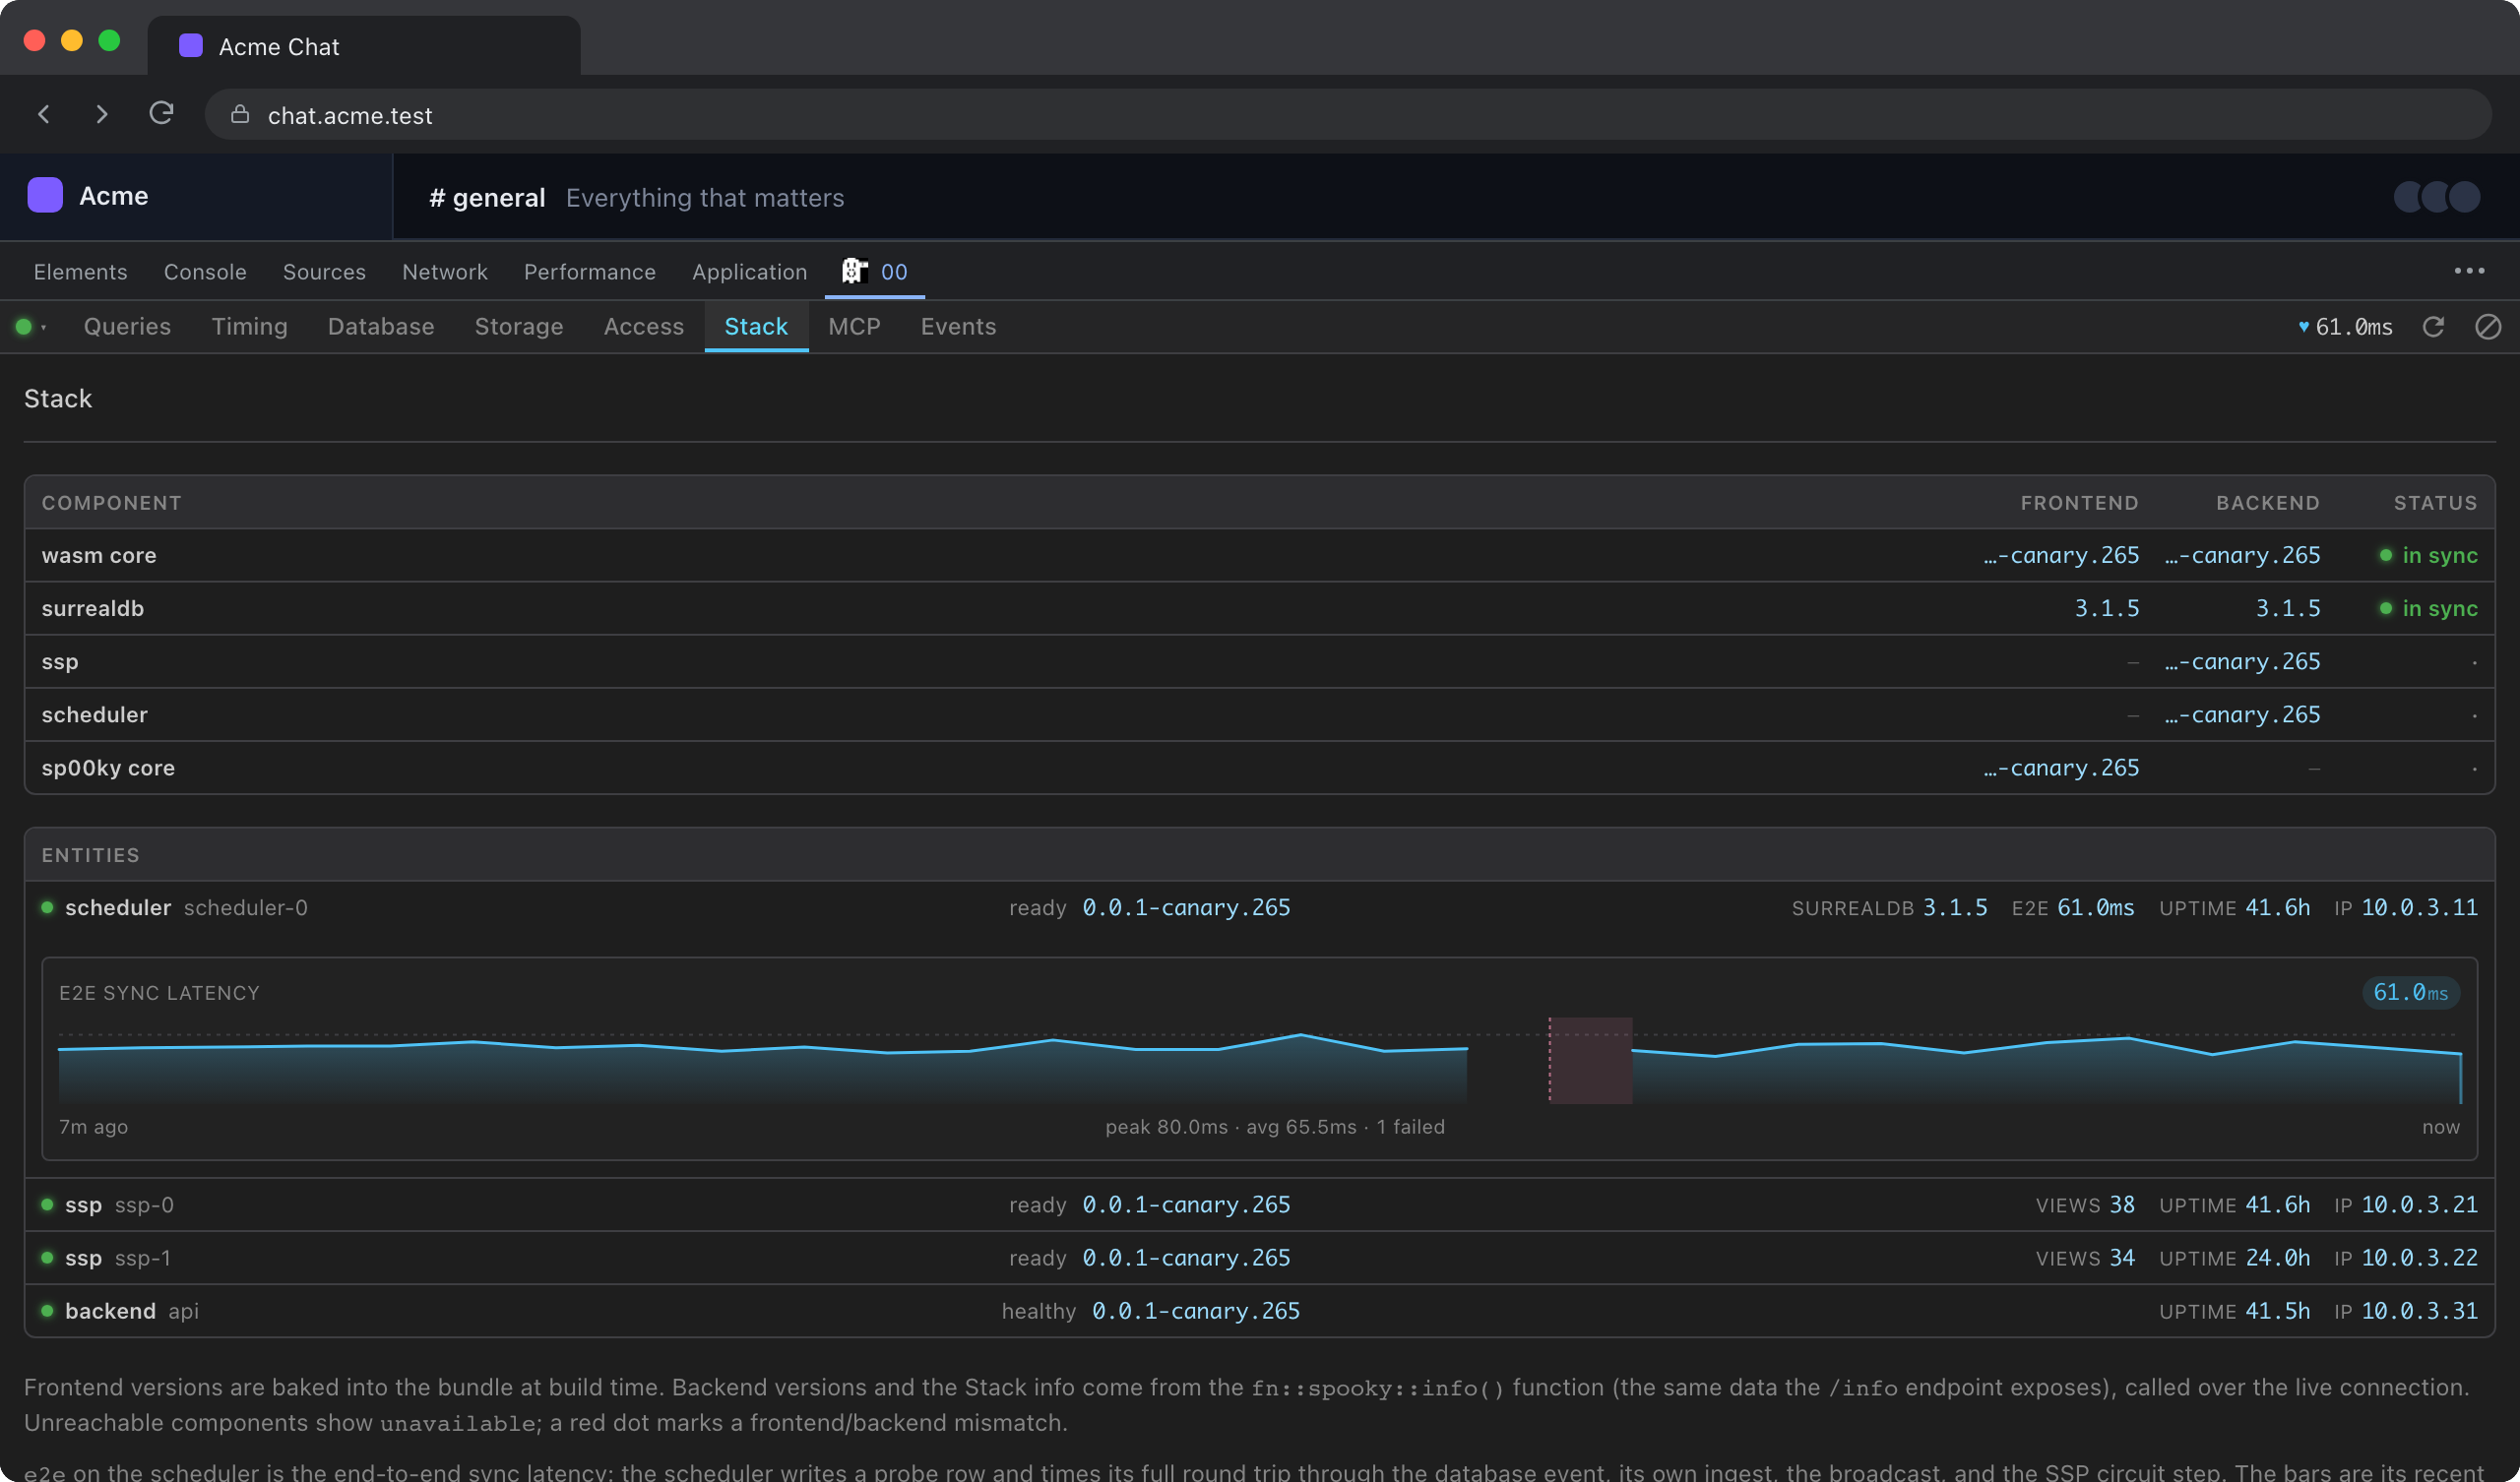The height and width of the screenshot is (1482, 2520).
Task: Click the scheduler component name in table
Action: pos(94,715)
